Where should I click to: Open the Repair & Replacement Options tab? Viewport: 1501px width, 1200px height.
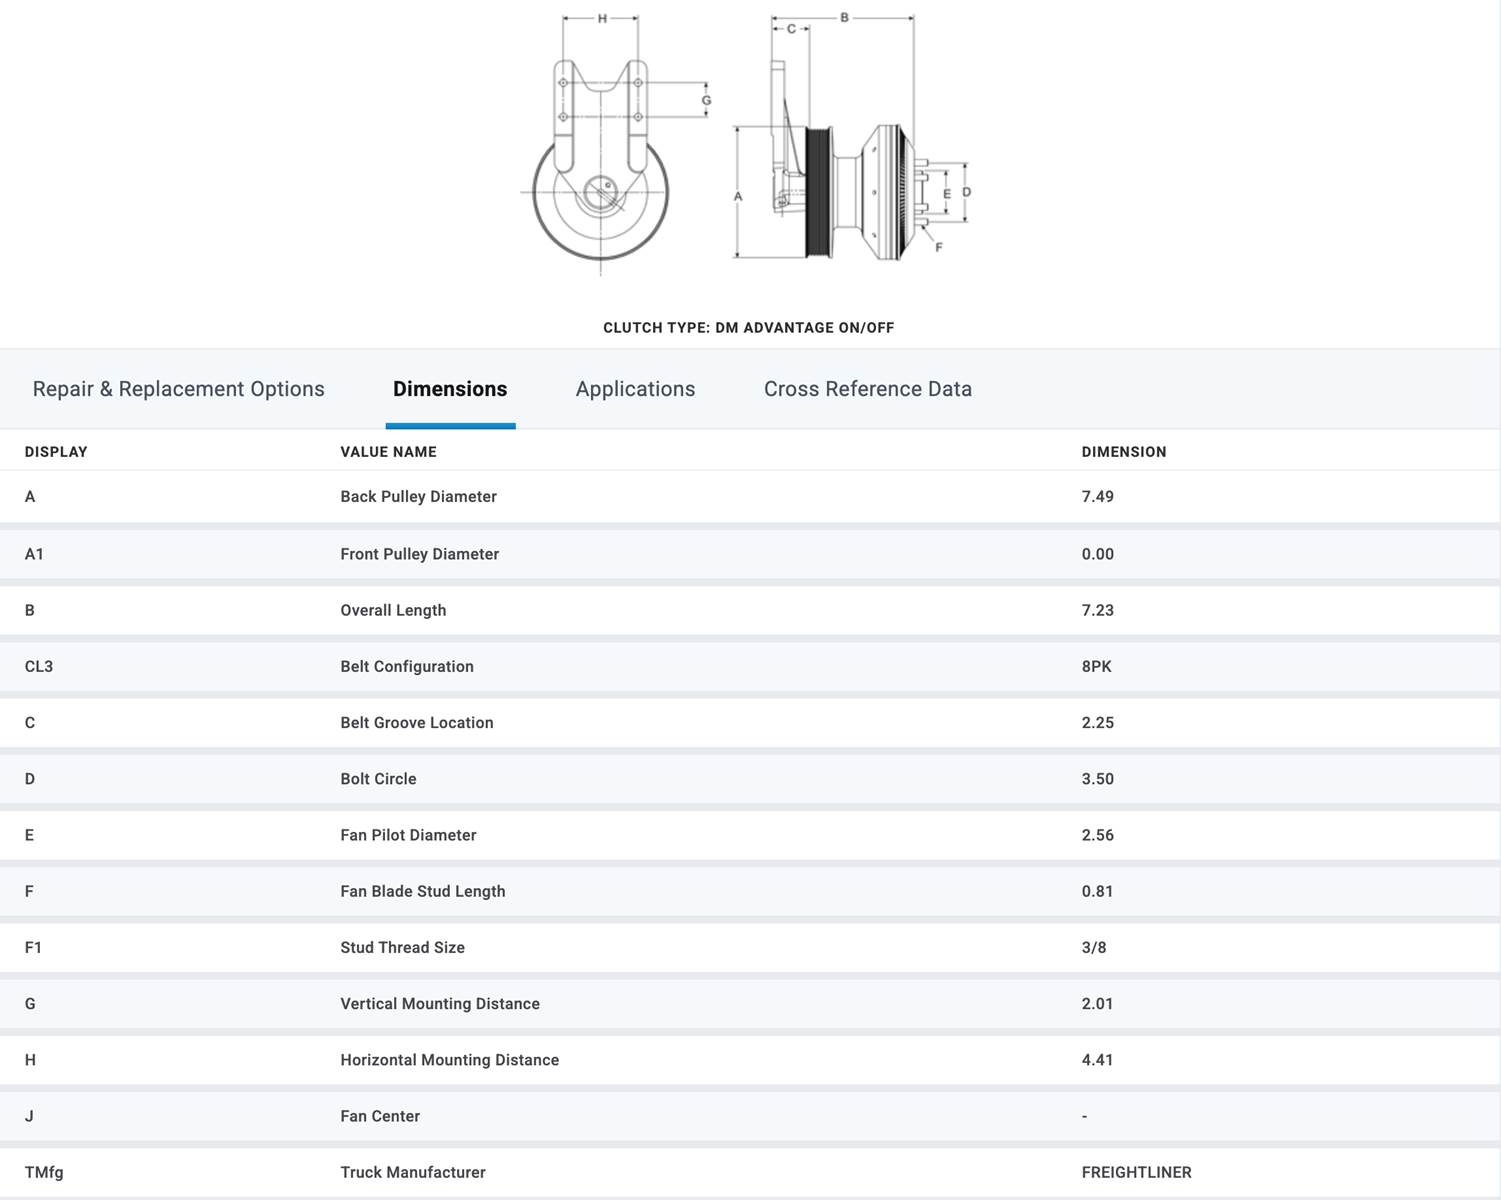point(178,389)
